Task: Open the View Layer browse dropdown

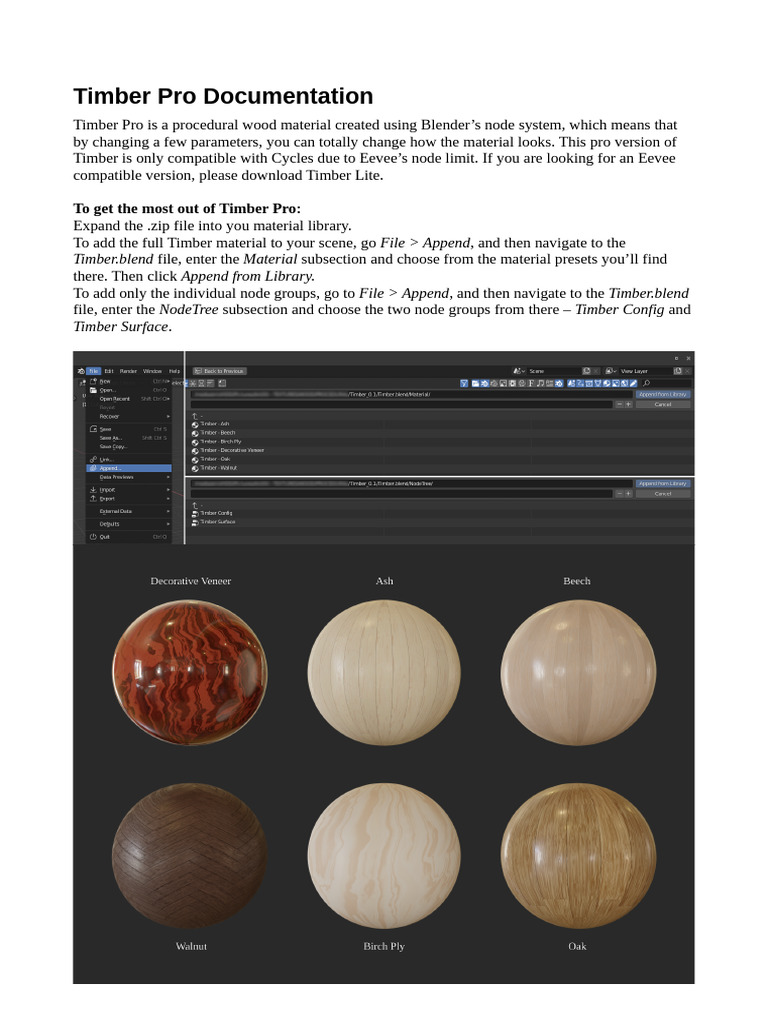Action: pos(611,371)
